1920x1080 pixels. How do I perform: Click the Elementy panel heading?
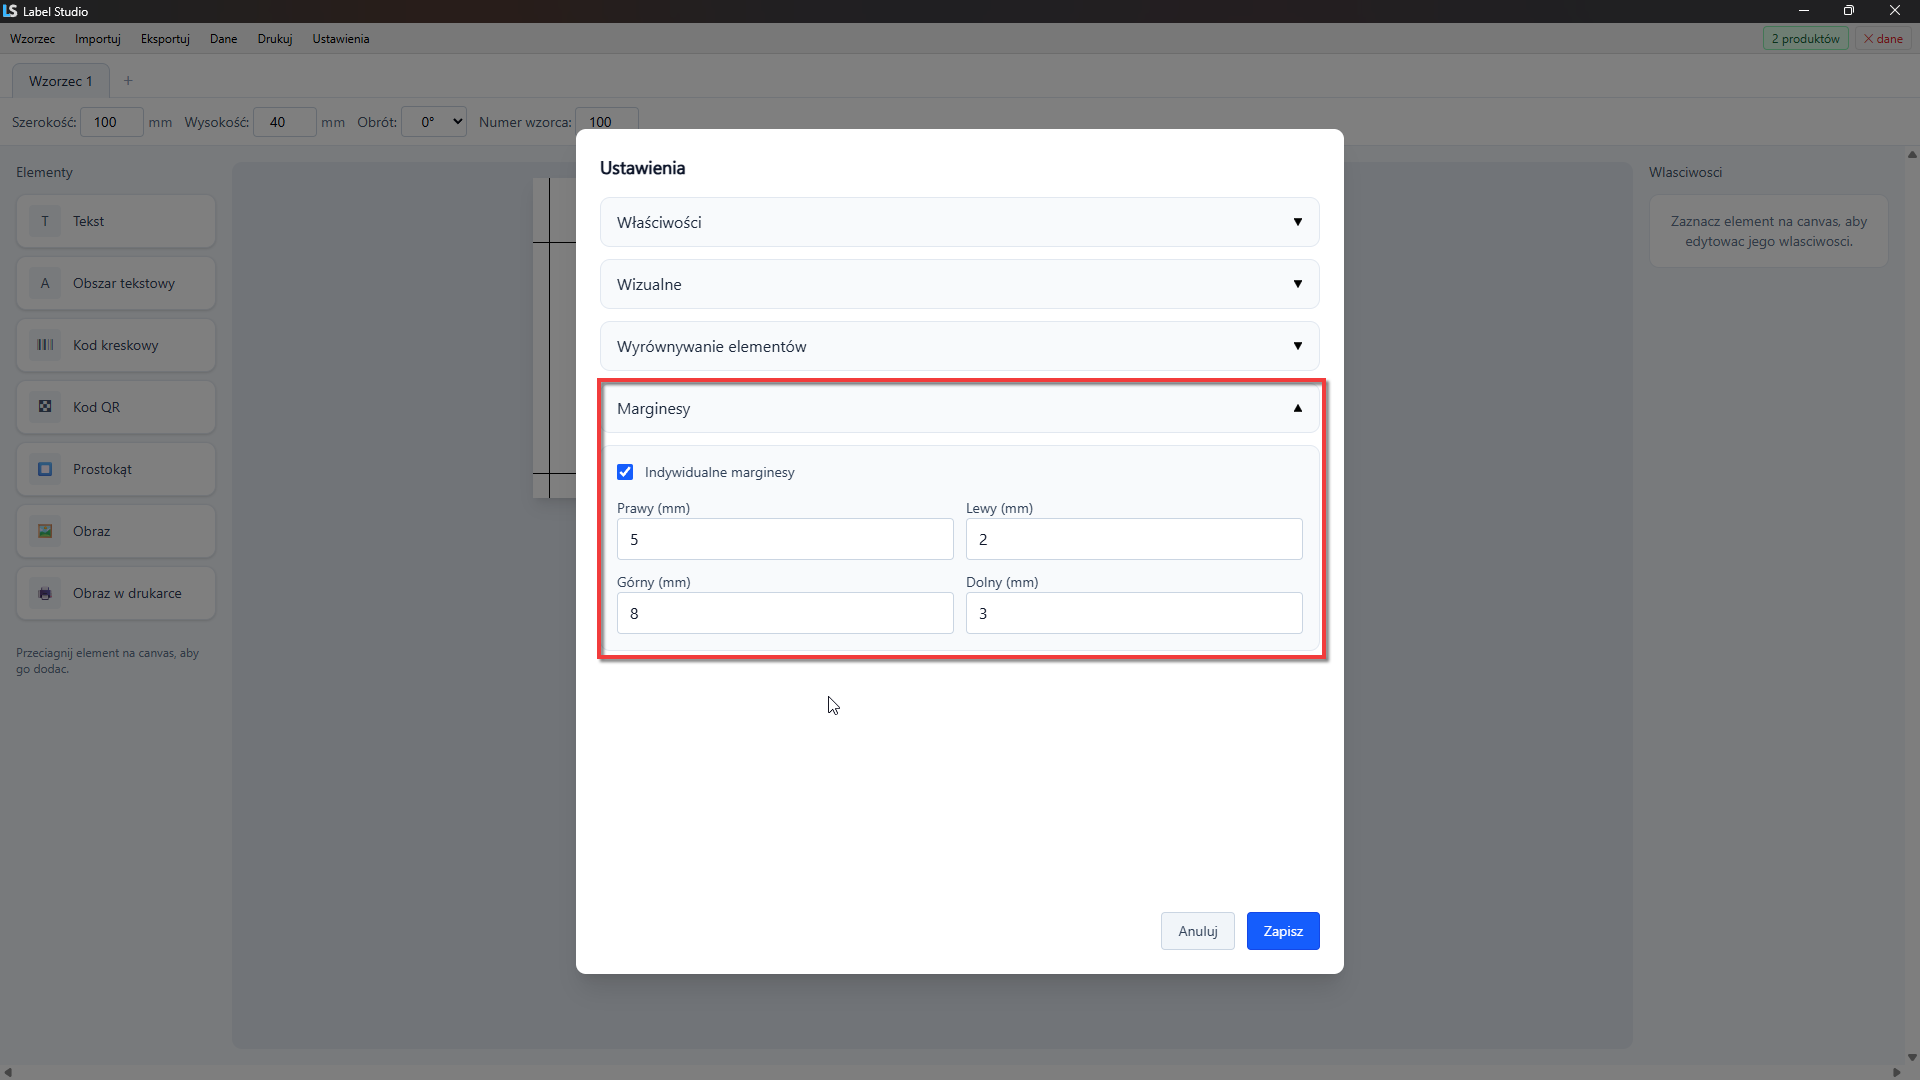(44, 172)
